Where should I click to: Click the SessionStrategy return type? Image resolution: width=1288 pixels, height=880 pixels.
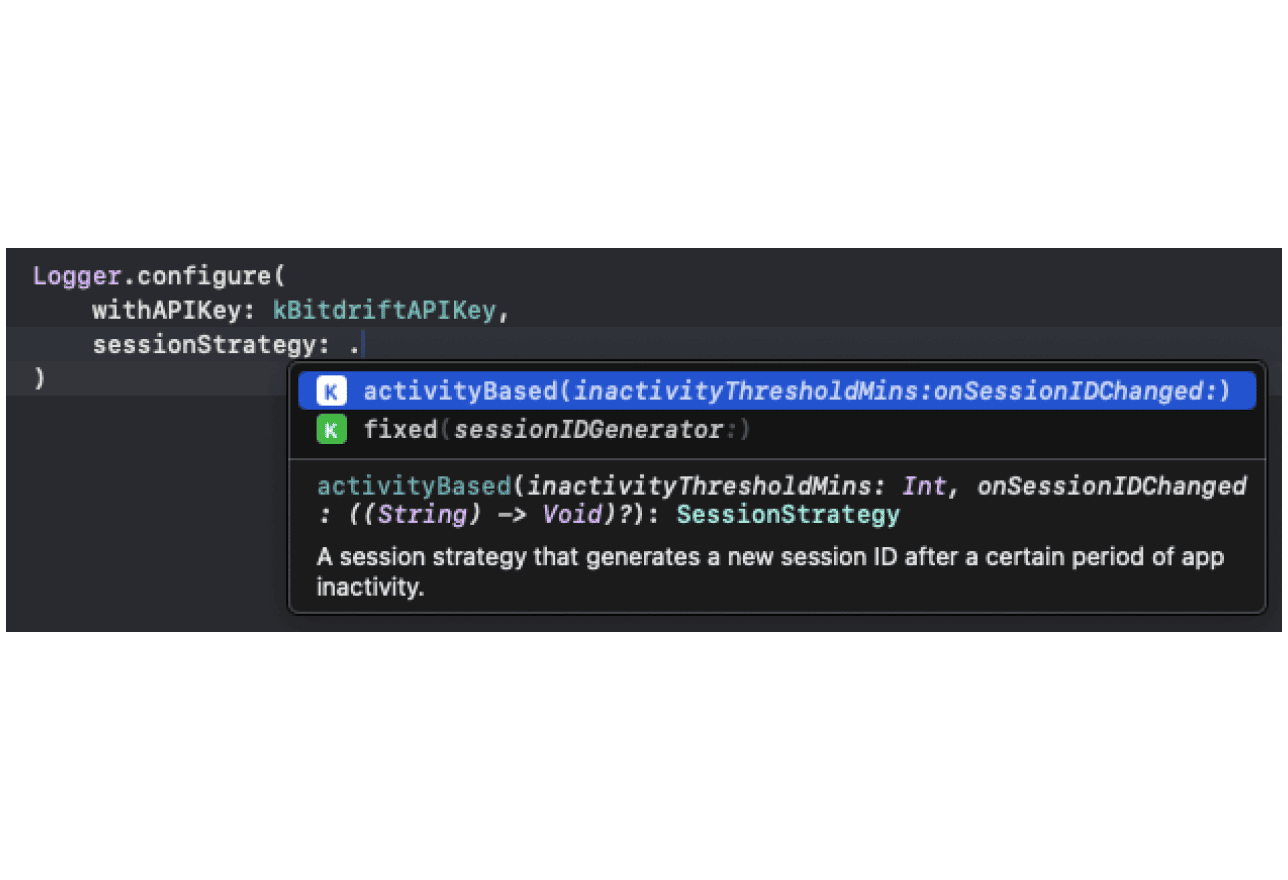coord(788,514)
